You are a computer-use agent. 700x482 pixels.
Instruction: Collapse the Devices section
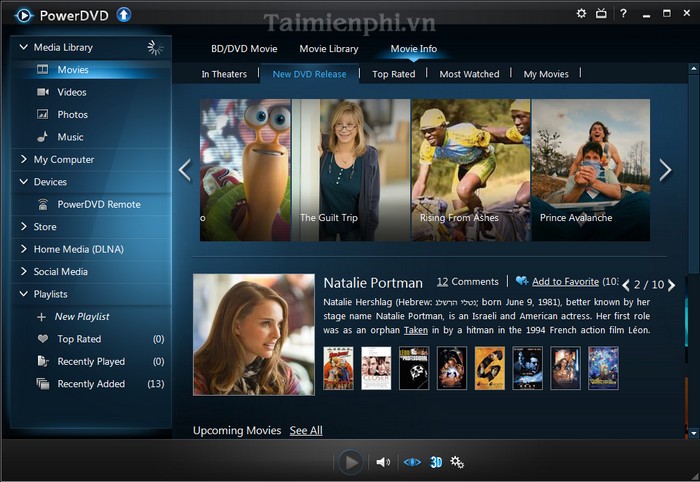24,182
